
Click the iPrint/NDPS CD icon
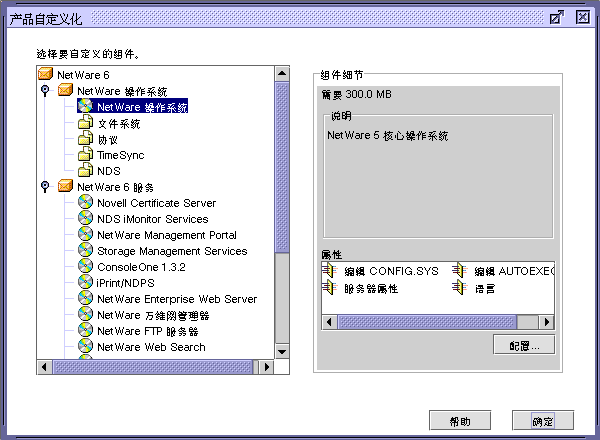pyautogui.click(x=85, y=282)
